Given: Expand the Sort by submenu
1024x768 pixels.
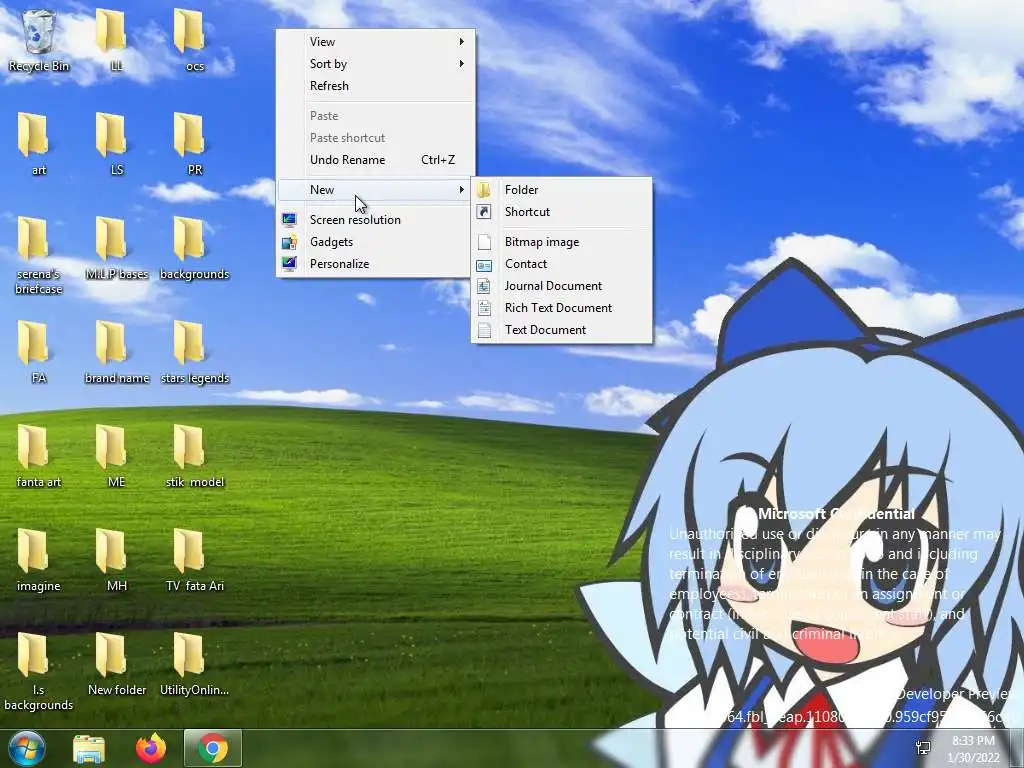Looking at the screenshot, I should tap(376, 64).
